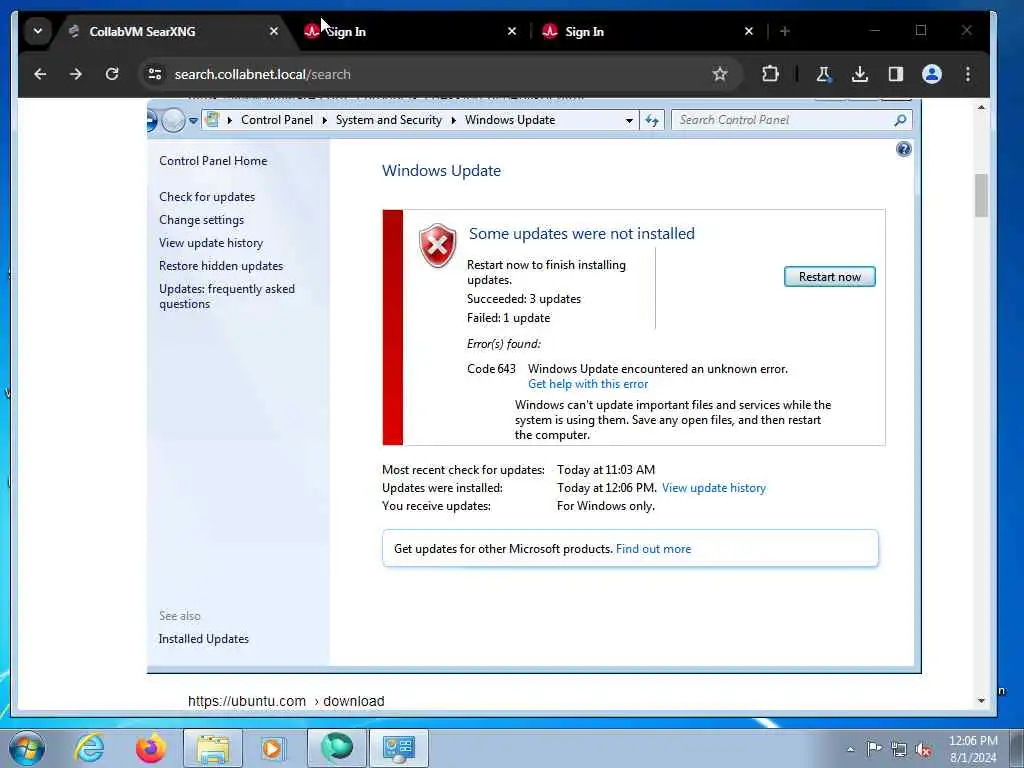This screenshot has width=1024, height=768.
Task: Expand arrow after Control Panel breadcrumb
Action: 325,120
